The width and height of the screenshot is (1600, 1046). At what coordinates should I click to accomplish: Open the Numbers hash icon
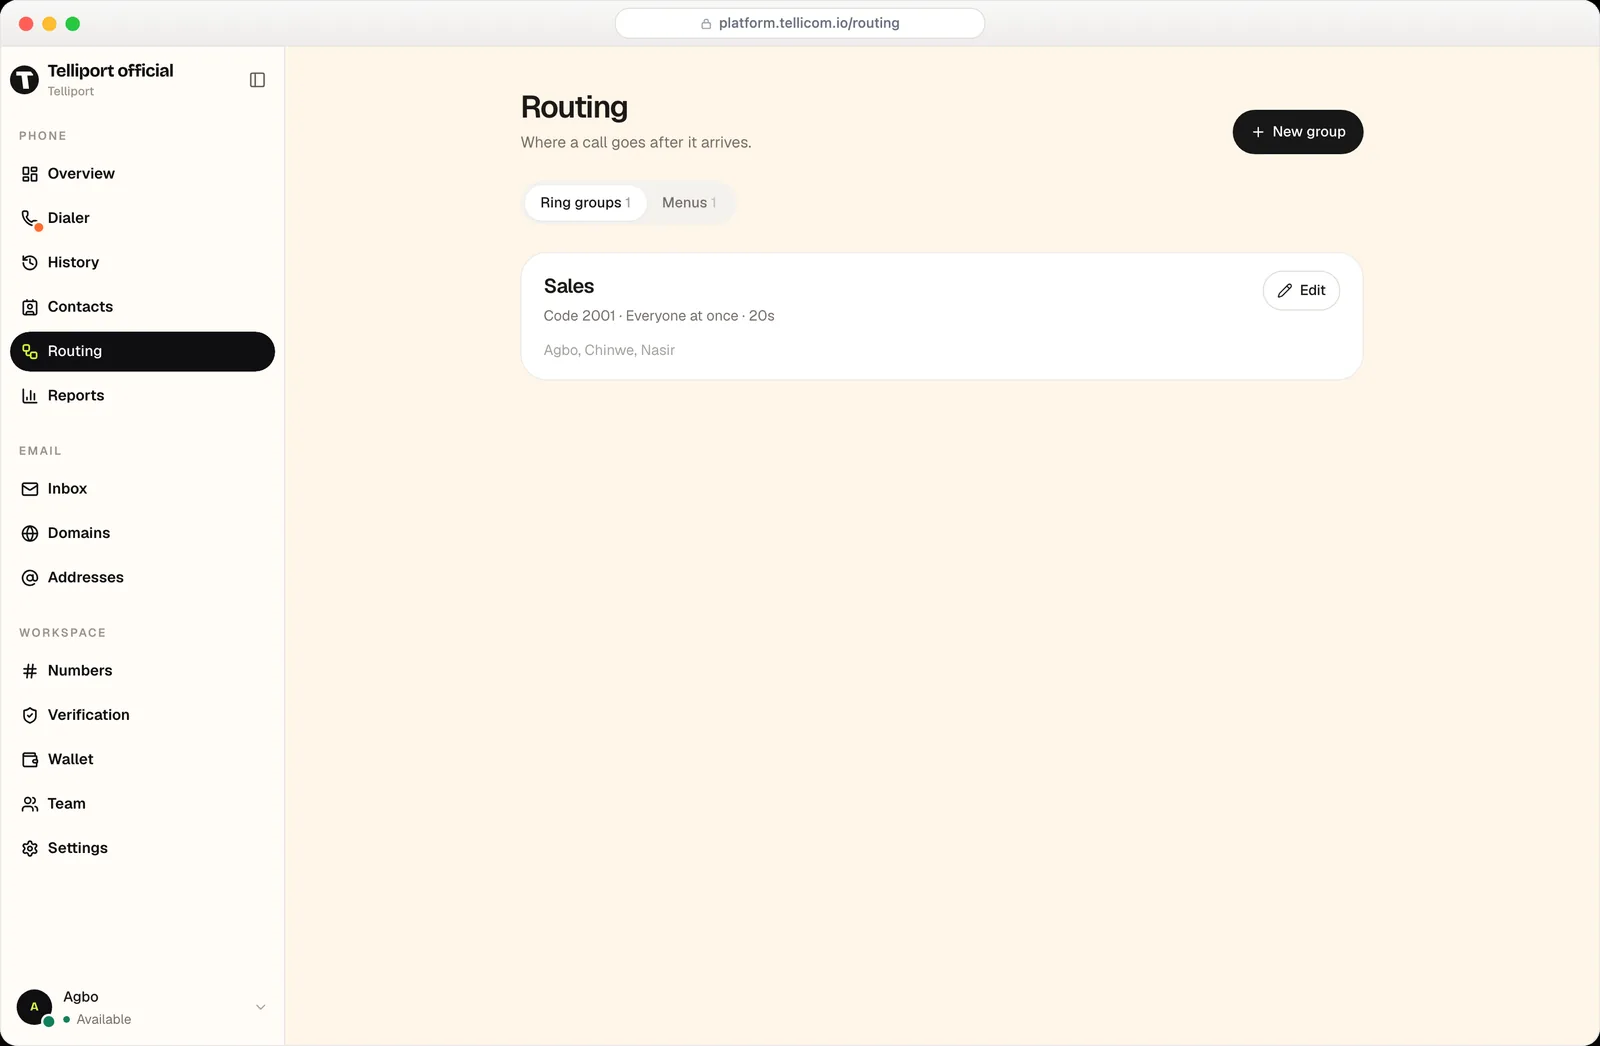tap(30, 671)
